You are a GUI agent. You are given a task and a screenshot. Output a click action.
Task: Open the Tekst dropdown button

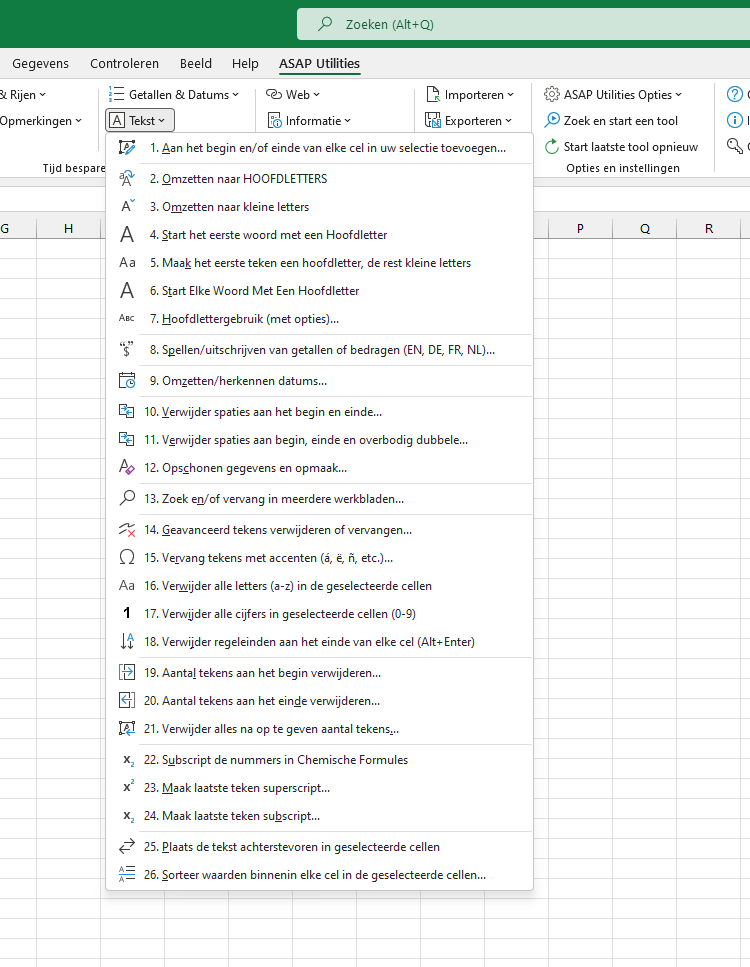[x=140, y=120]
